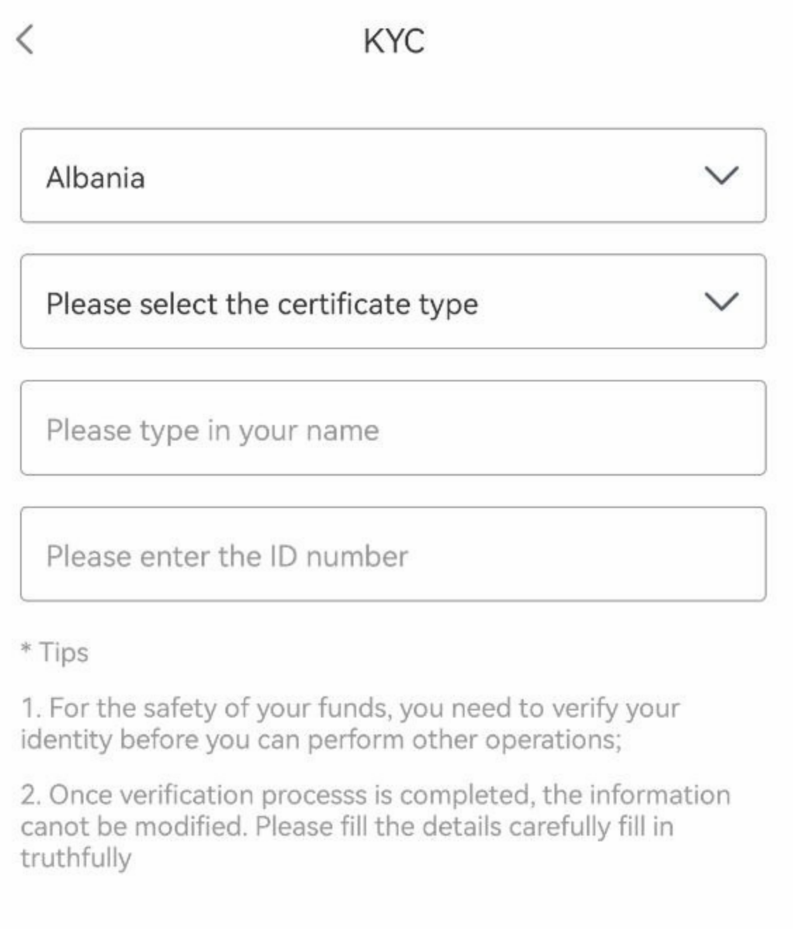This screenshot has height=929, width=793.
Task: Click the 'Please type in your name' placeholder
Action: [213, 431]
